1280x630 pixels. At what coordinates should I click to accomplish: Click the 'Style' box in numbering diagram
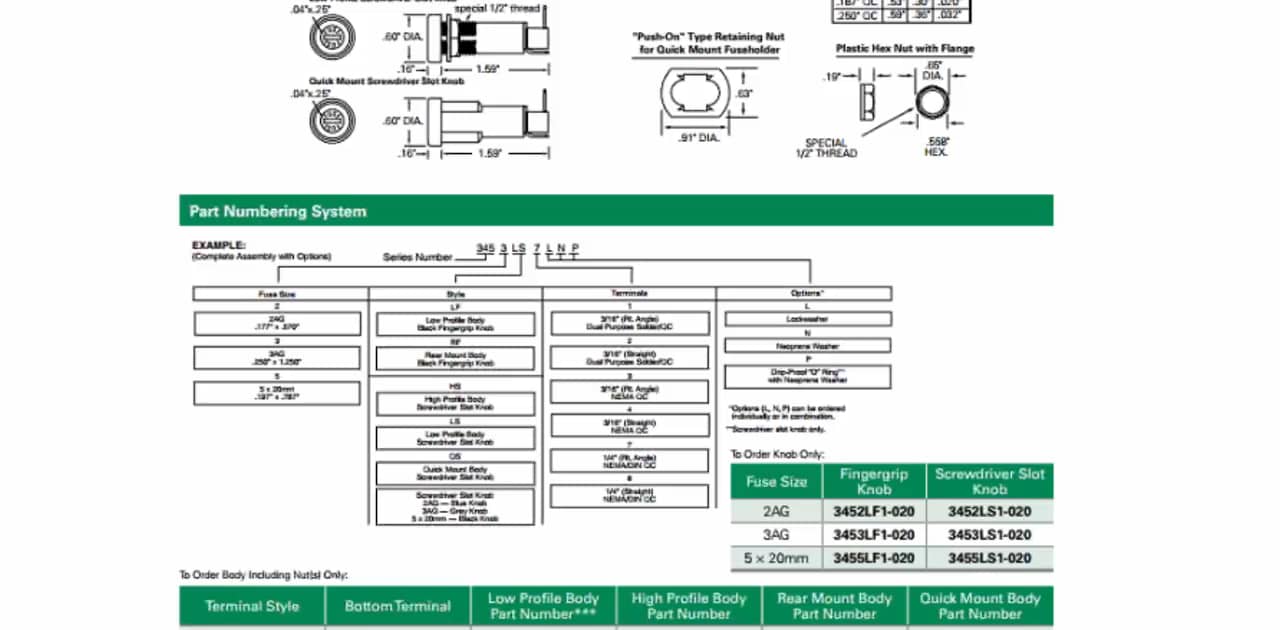456,294
